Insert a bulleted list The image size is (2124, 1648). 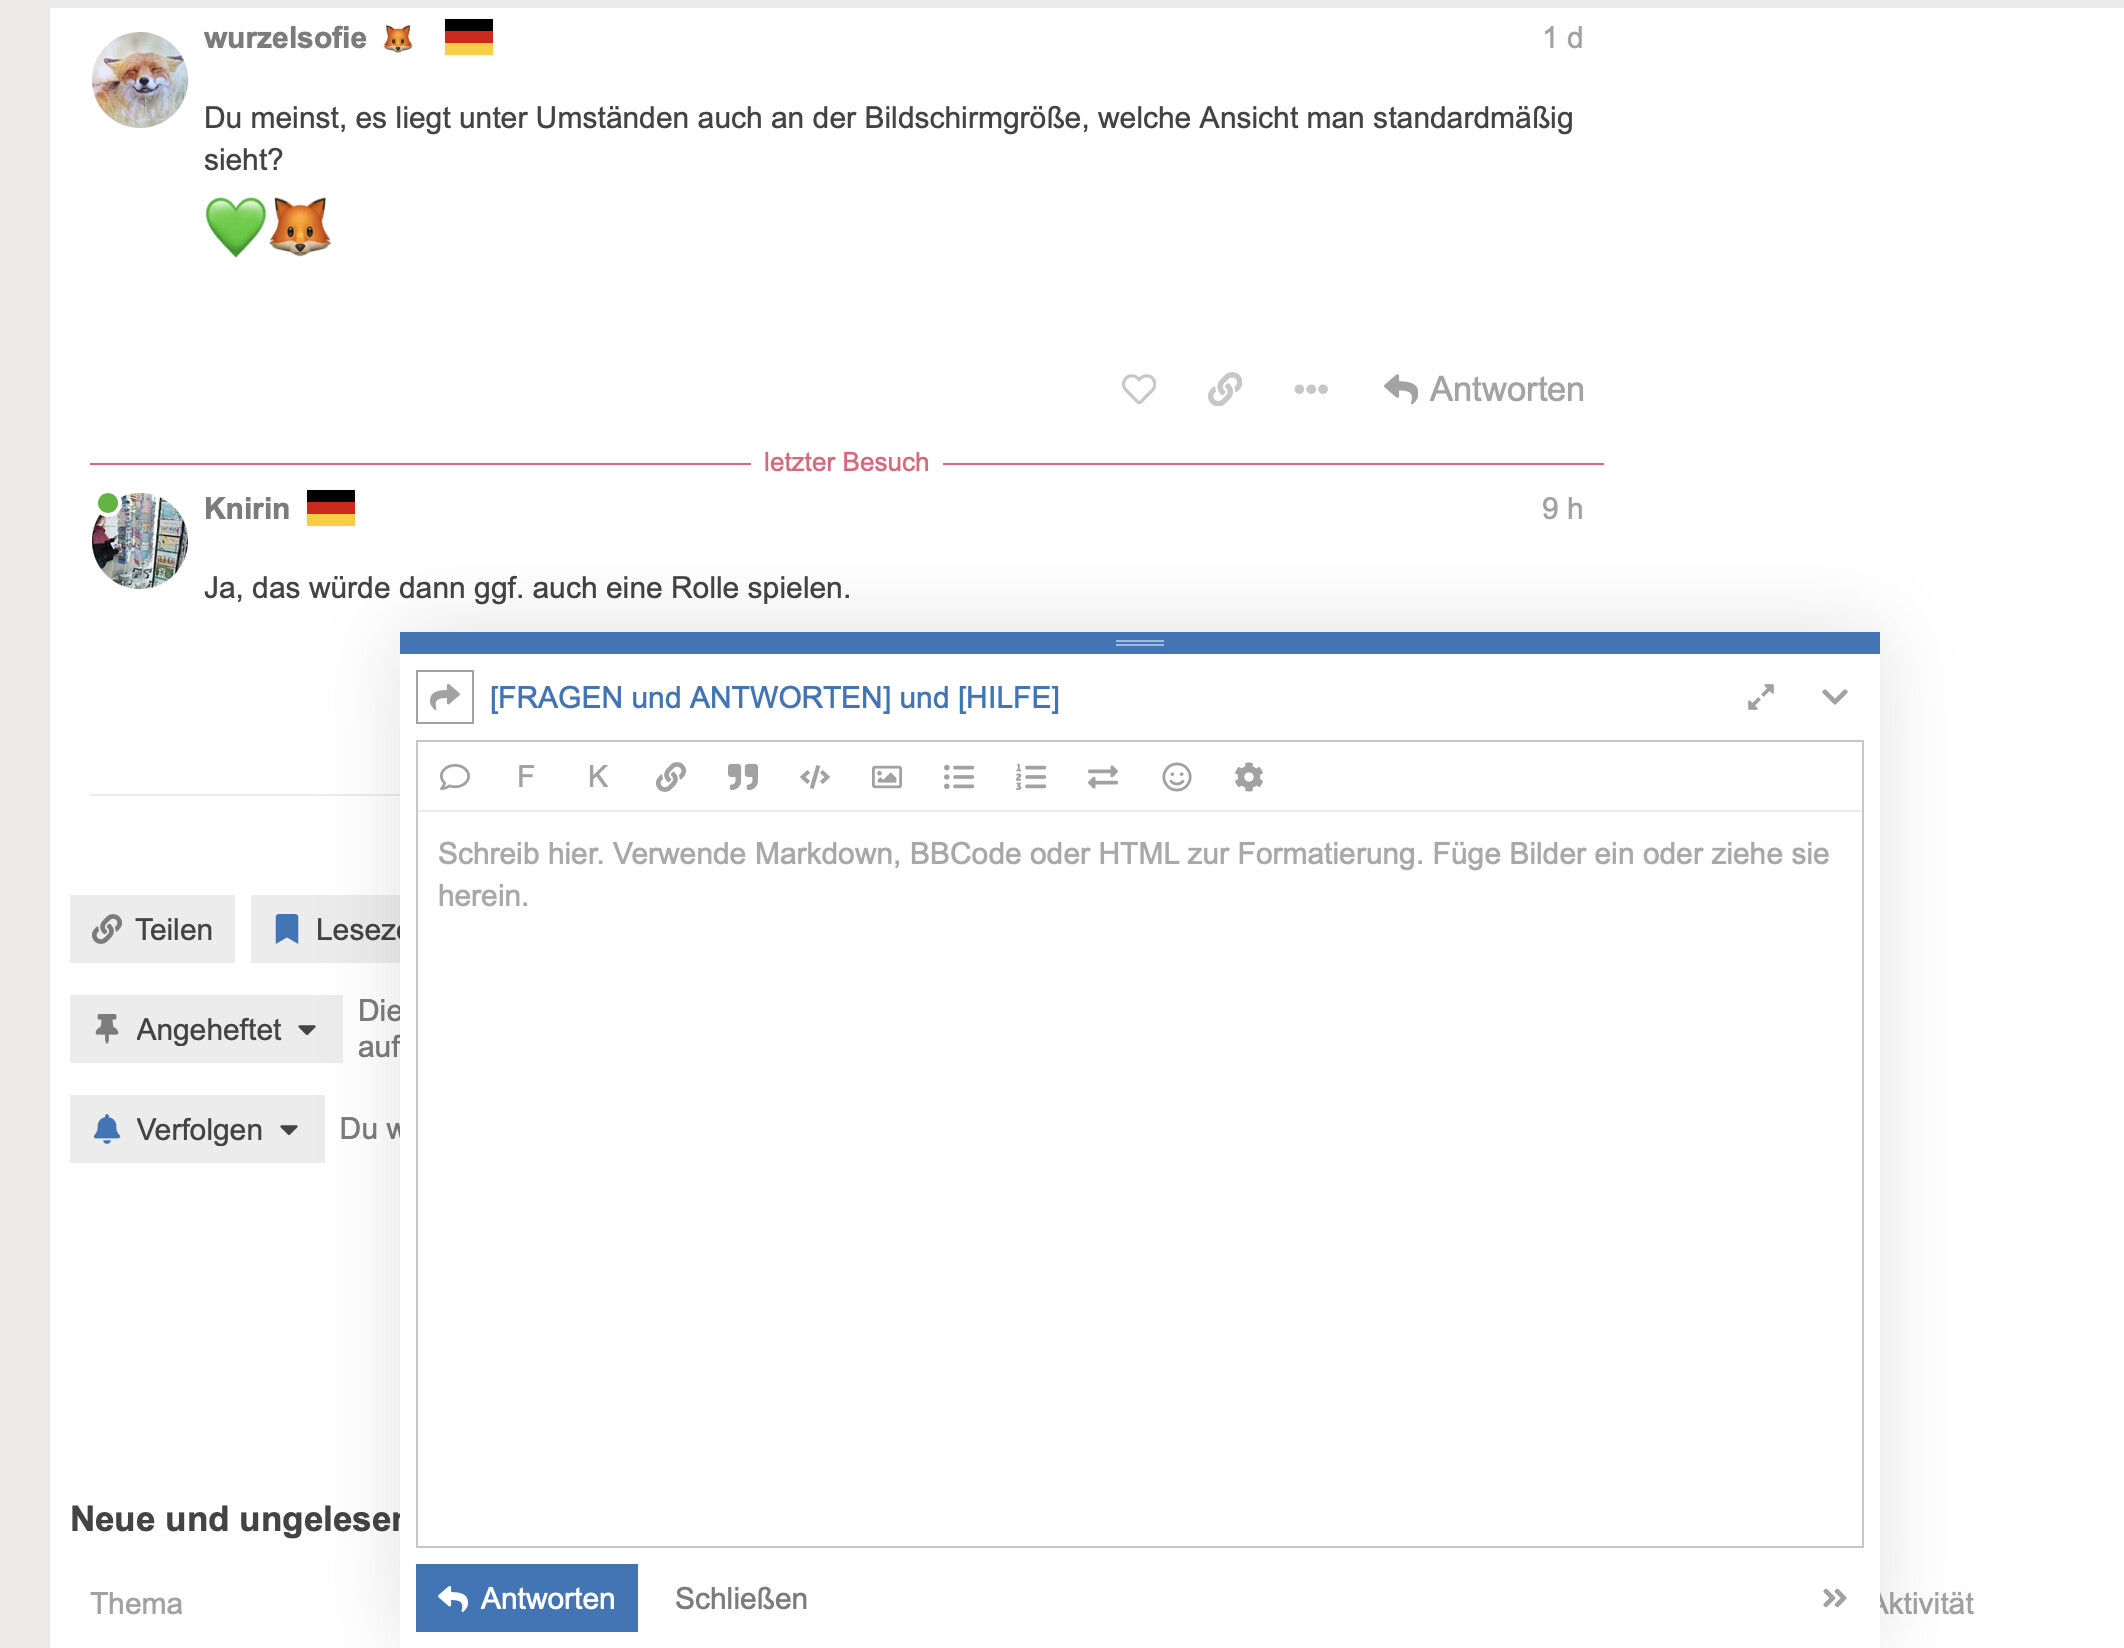click(x=959, y=777)
